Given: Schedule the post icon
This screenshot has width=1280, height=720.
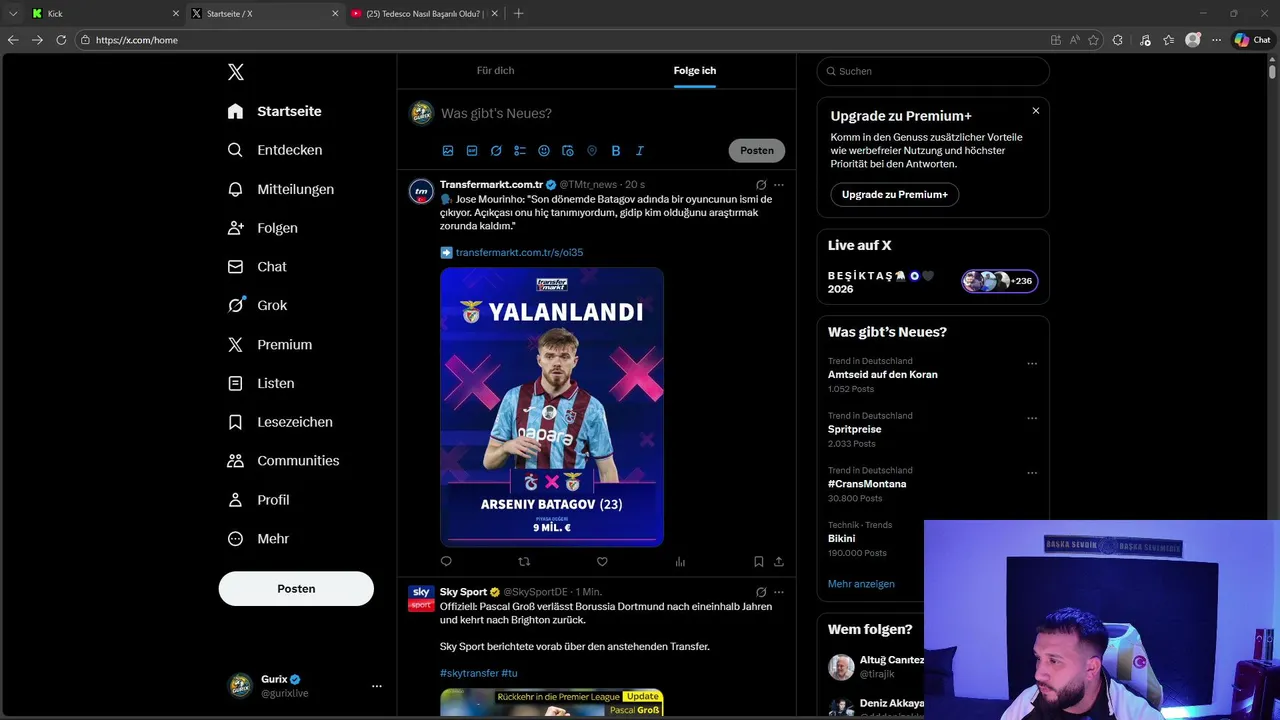Looking at the screenshot, I should point(568,151).
